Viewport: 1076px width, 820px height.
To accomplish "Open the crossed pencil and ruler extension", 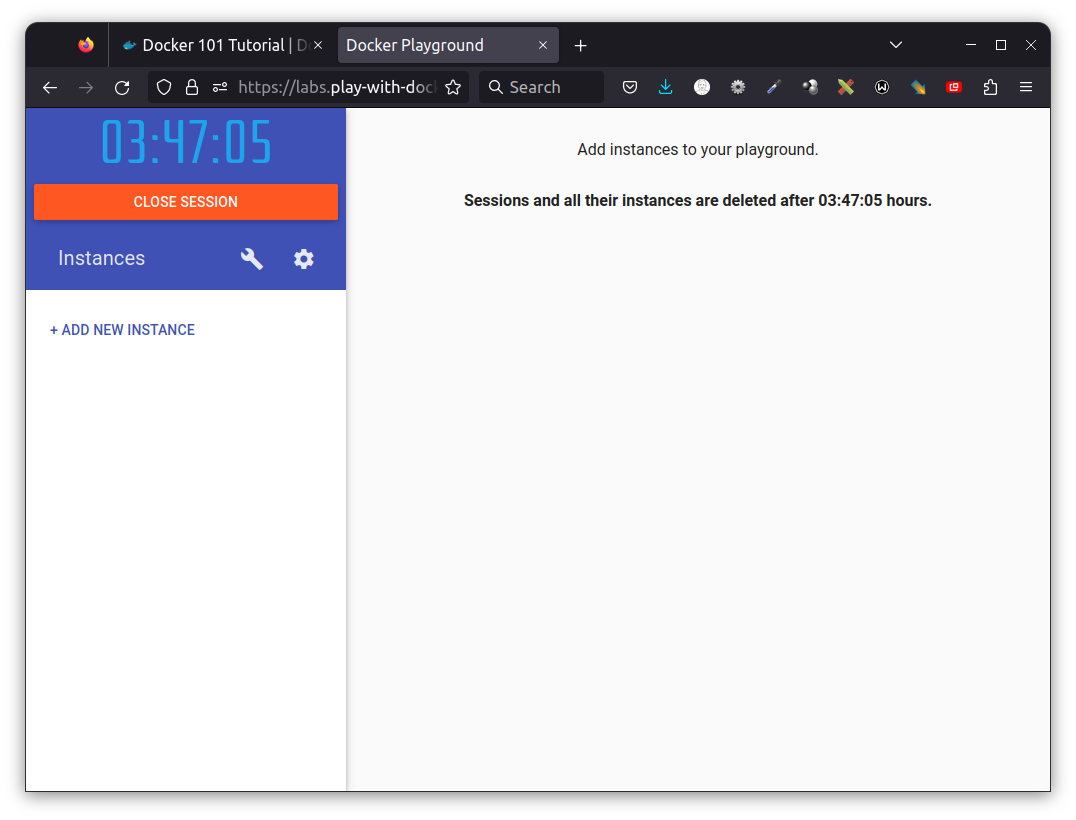I will [x=846, y=87].
